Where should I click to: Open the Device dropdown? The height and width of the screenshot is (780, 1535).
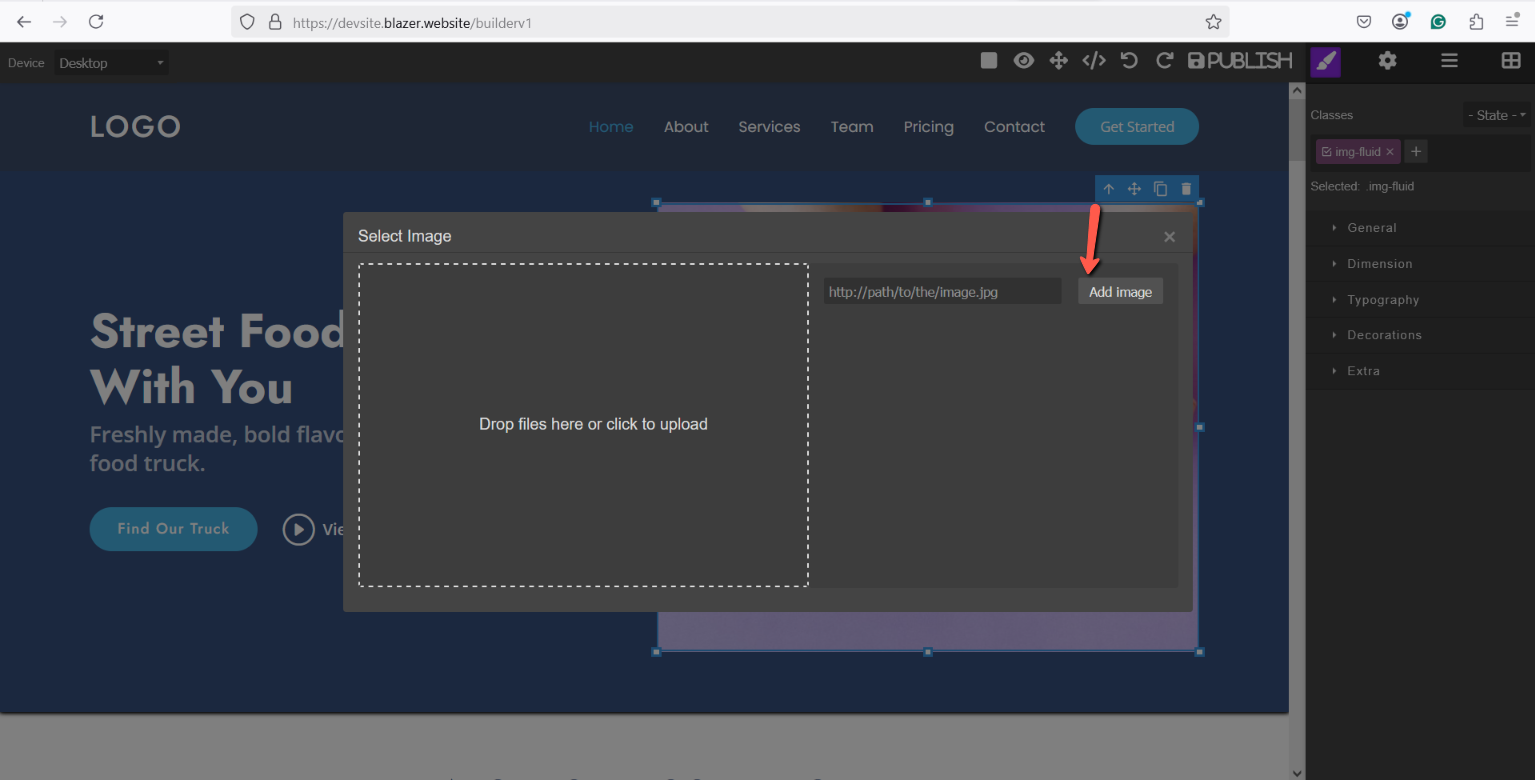pos(111,63)
